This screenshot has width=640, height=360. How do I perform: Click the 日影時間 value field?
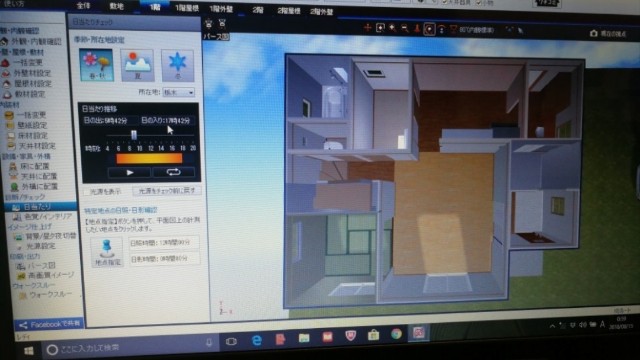pos(164,259)
